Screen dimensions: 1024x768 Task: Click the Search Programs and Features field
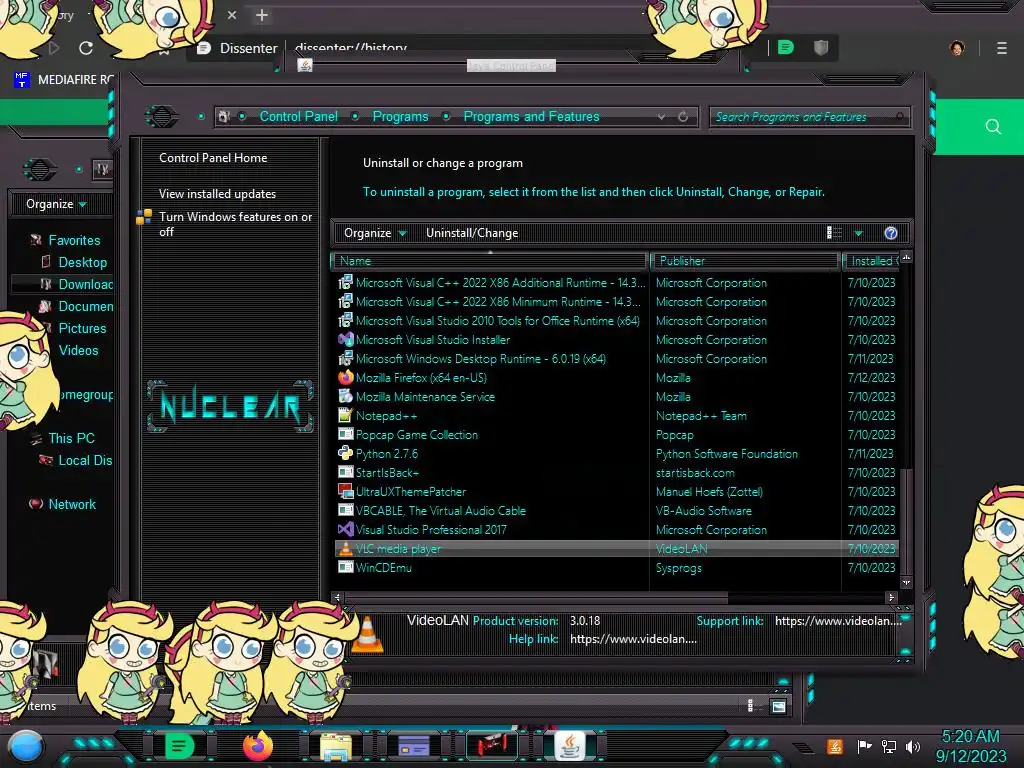809,117
